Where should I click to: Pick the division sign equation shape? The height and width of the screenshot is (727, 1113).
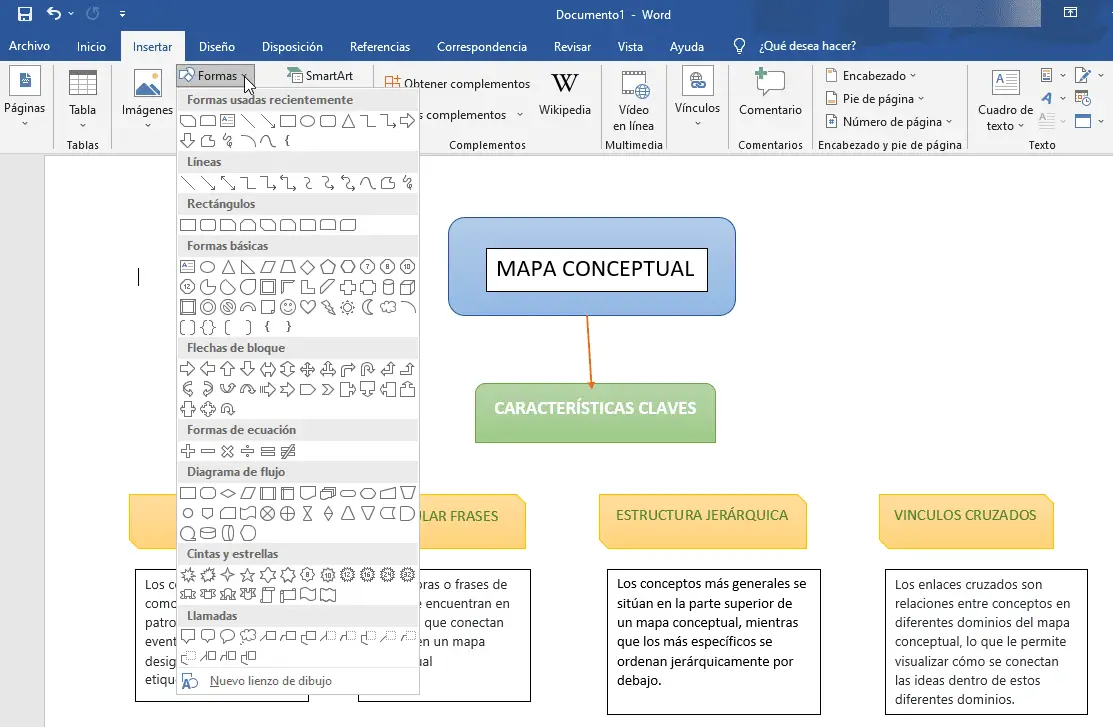tap(248, 451)
